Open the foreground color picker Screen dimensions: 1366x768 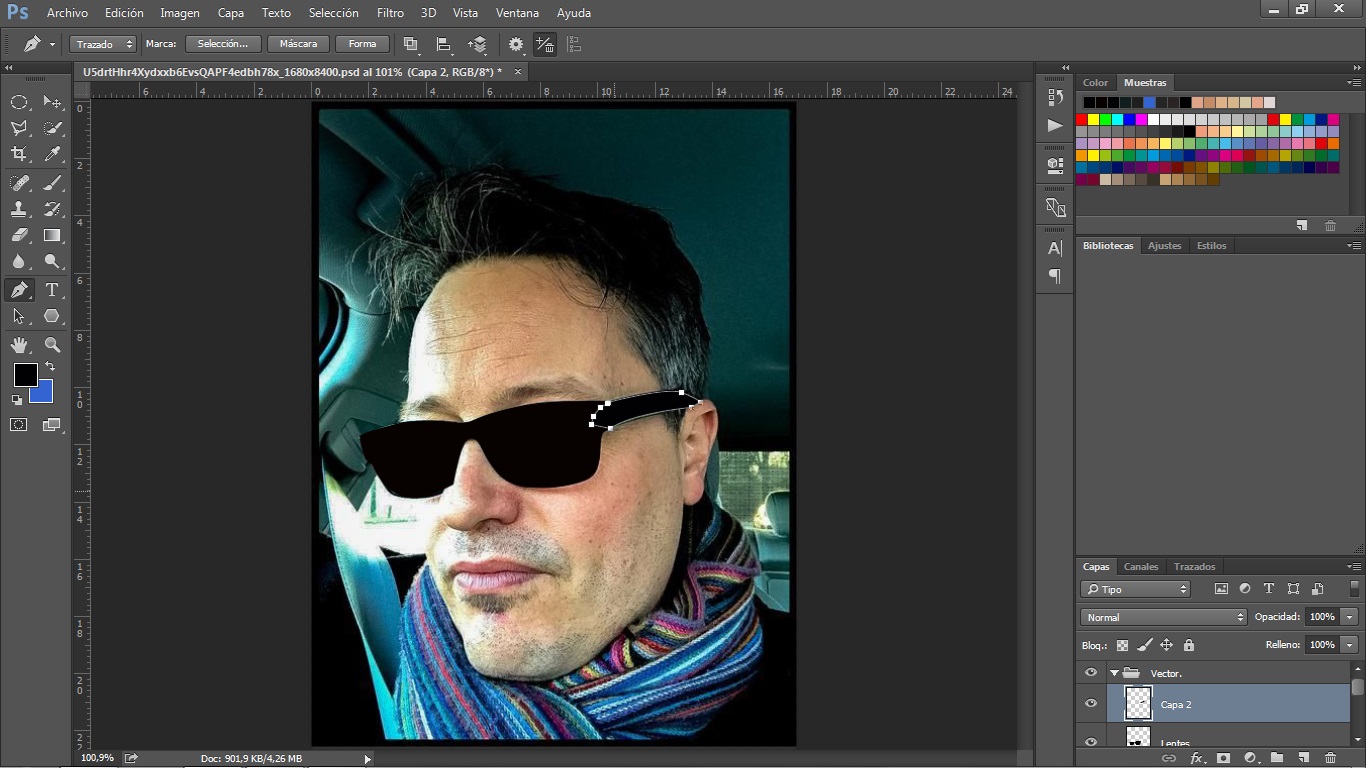25,375
